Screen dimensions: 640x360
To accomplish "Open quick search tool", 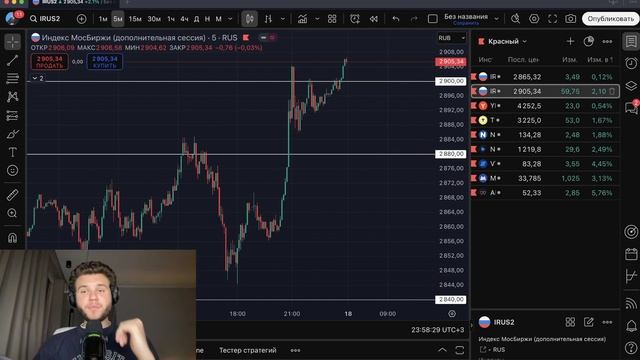I will click(516, 19).
